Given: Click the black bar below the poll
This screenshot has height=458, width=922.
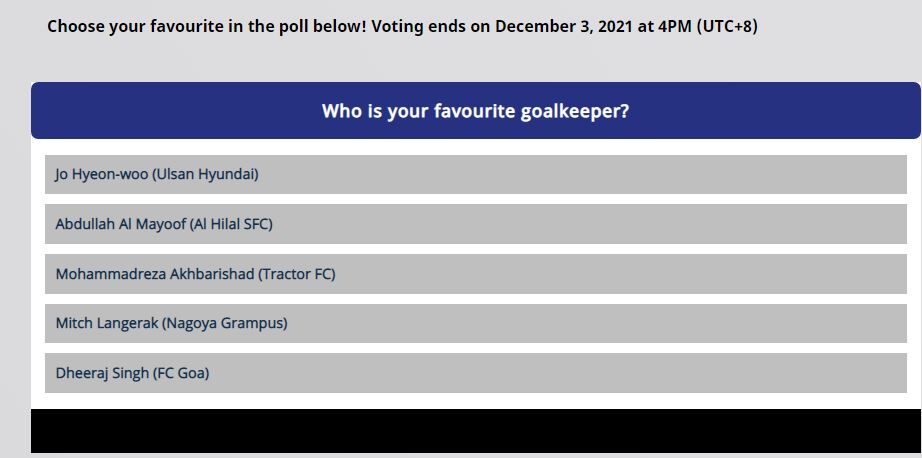Looking at the screenshot, I should click(475, 431).
